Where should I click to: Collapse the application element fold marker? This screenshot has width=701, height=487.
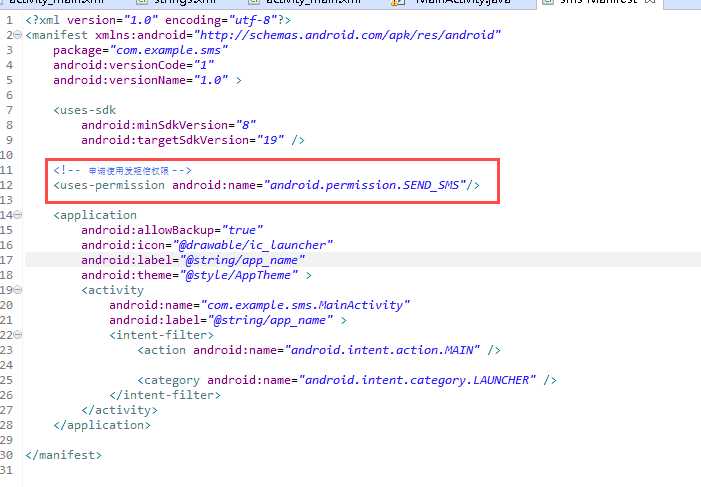pyautogui.click(x=18, y=215)
